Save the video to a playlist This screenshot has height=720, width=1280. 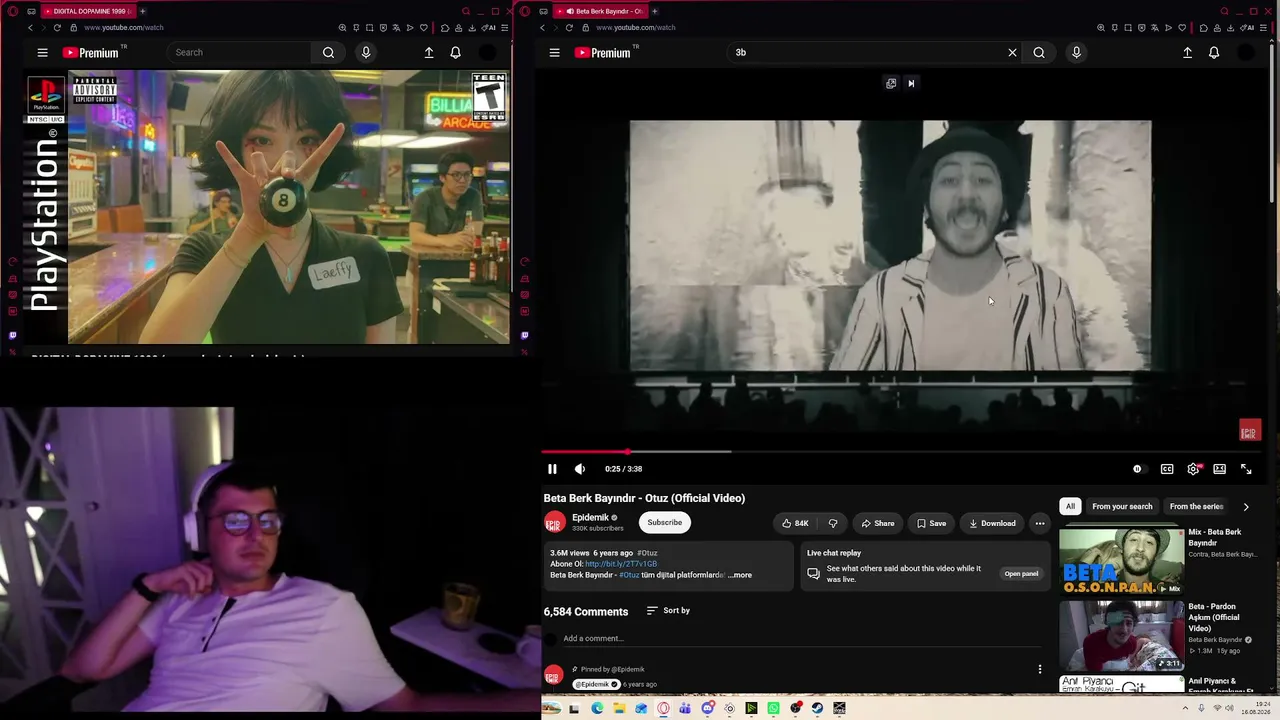931,523
